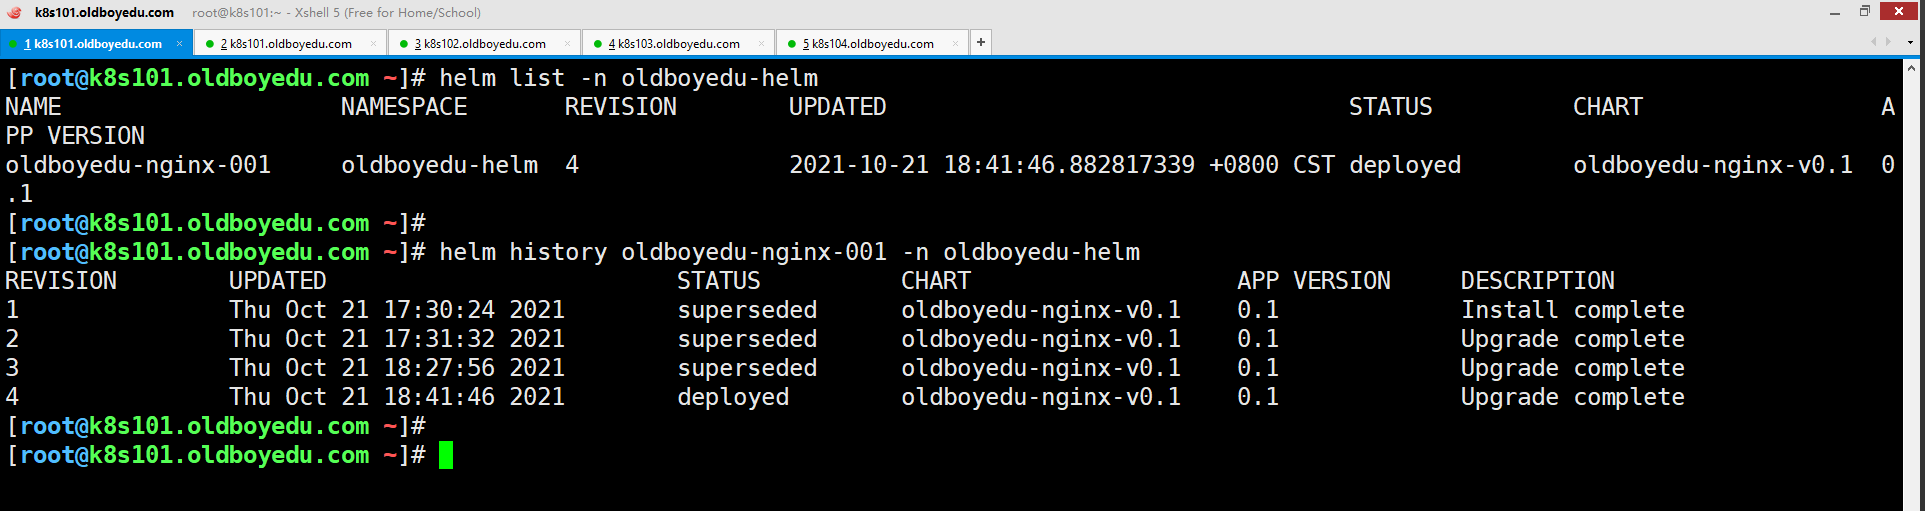Click the Xshell app icon in title bar
Screen dimensions: 1925x511
pyautogui.click(x=14, y=12)
